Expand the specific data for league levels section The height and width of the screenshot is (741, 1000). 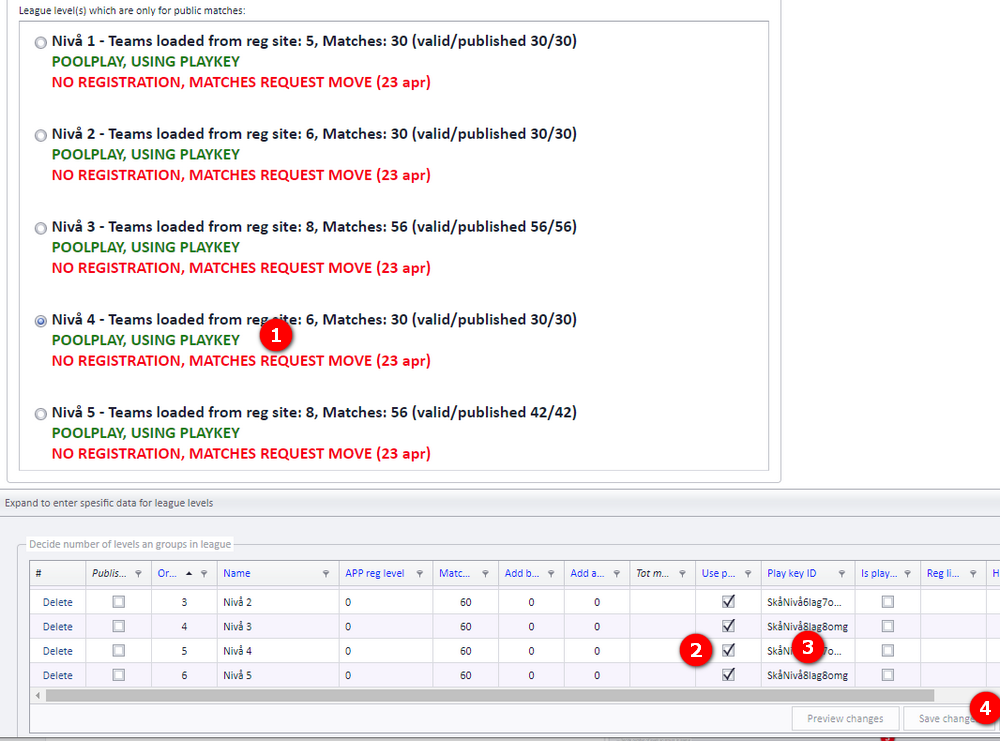click(x=109, y=503)
